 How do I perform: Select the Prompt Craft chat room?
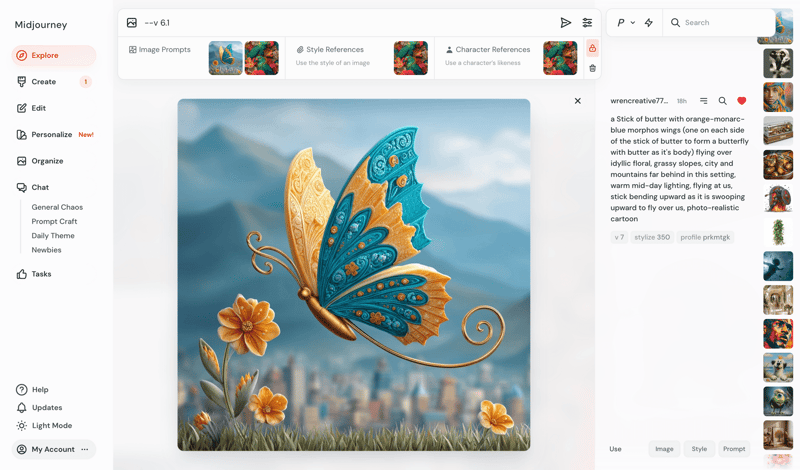tap(54, 221)
